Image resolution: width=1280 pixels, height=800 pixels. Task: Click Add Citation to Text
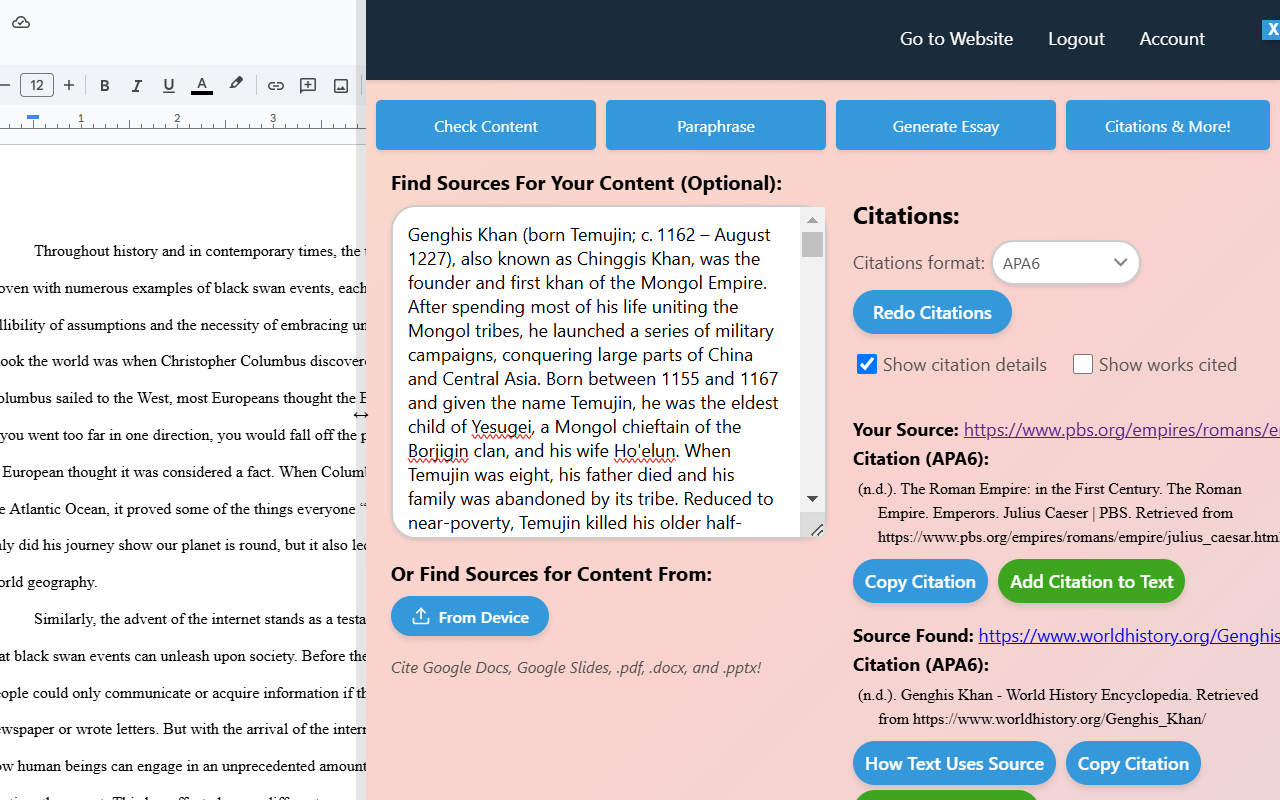click(x=1090, y=581)
